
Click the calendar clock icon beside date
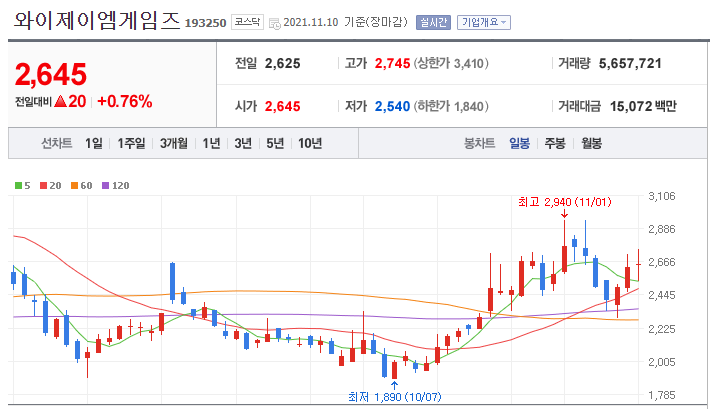[x=274, y=24]
